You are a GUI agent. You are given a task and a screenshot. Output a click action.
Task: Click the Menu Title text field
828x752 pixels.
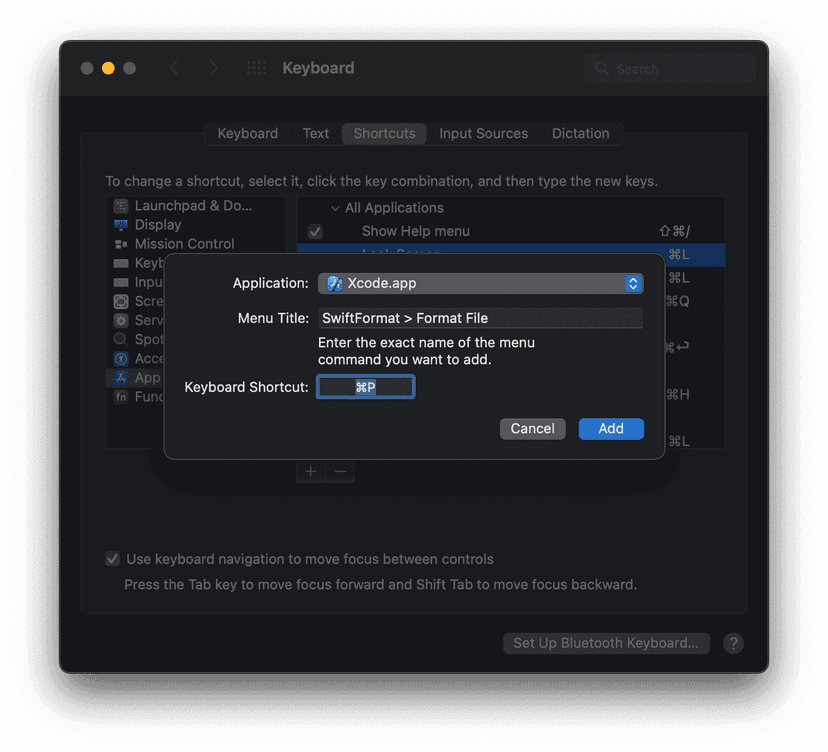pyautogui.click(x=480, y=319)
